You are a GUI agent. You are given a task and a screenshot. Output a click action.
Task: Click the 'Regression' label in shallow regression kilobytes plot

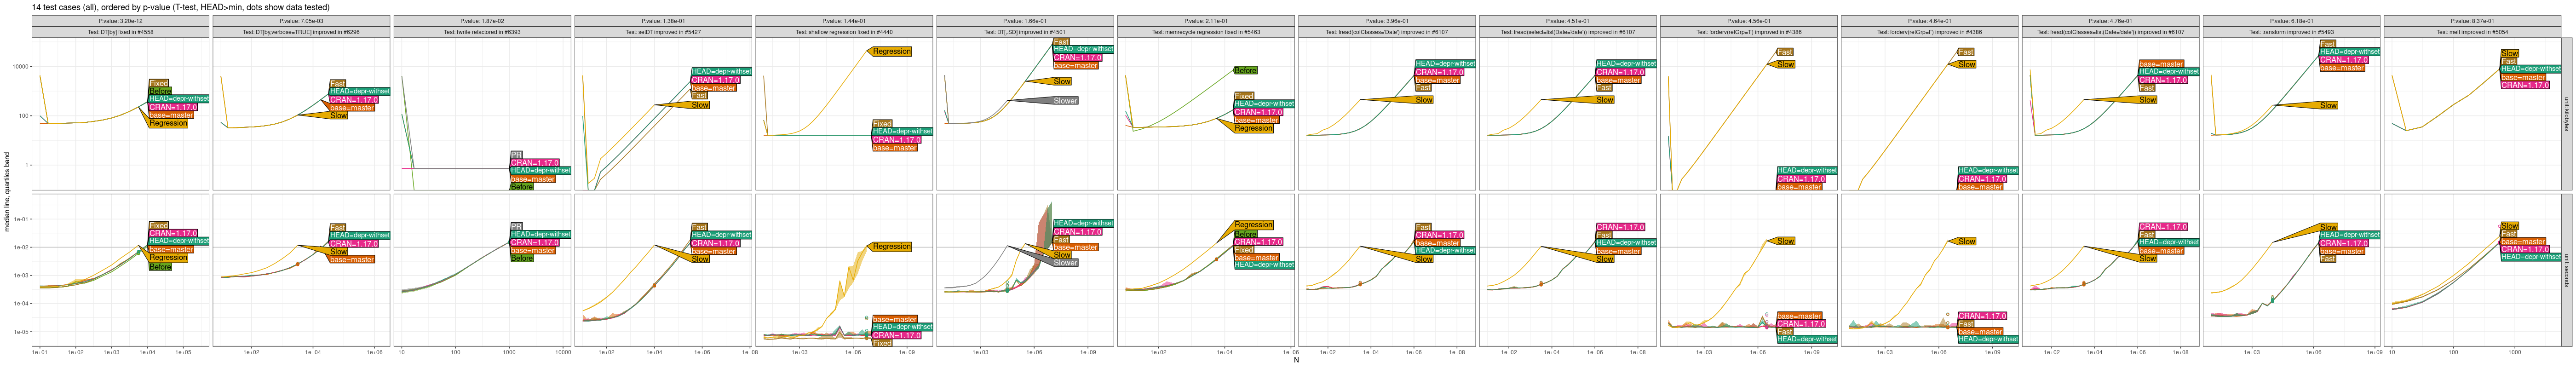pyautogui.click(x=891, y=51)
